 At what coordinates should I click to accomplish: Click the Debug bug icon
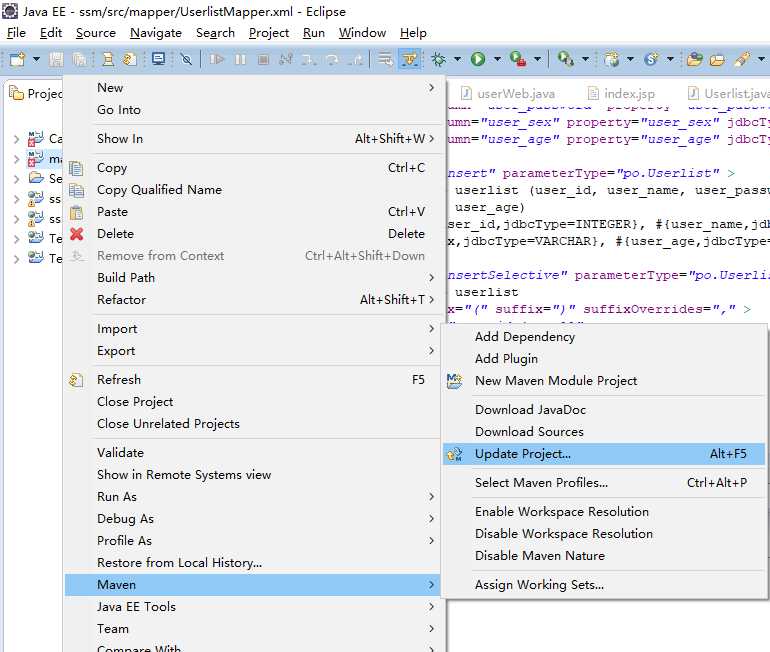(439, 59)
